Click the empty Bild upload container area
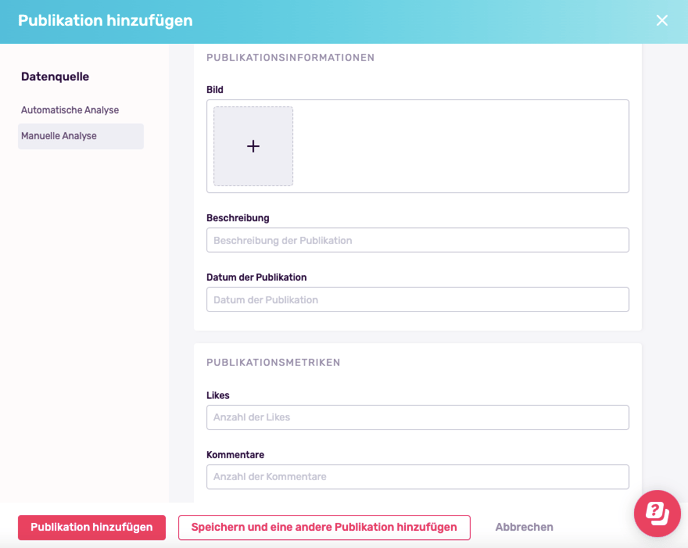 (461, 146)
